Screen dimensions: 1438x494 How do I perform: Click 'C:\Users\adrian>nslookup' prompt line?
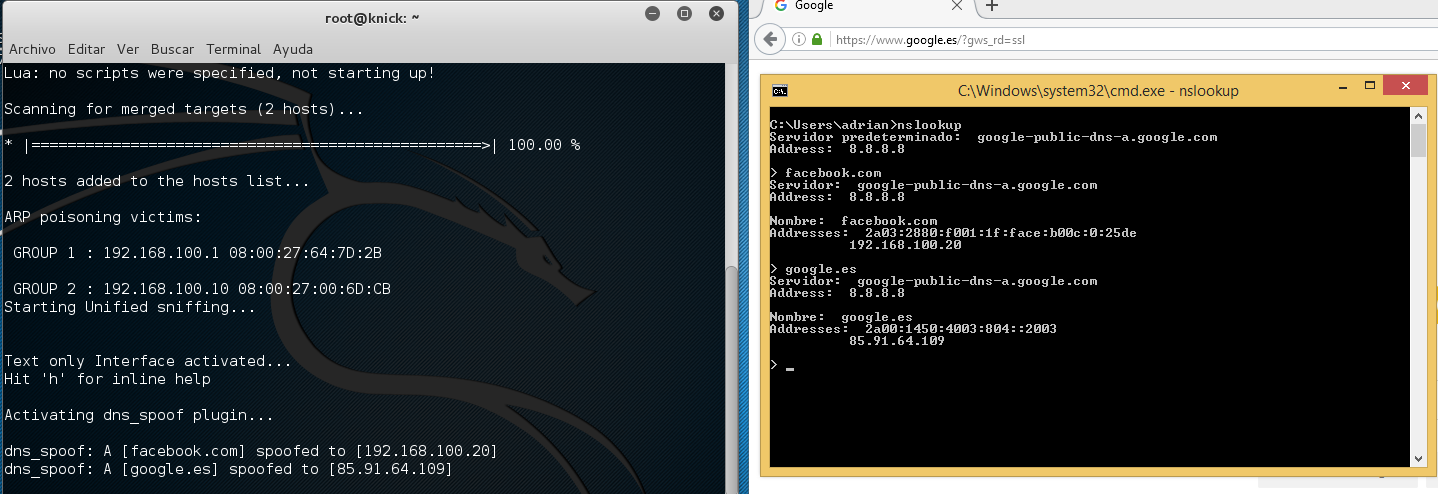[866, 125]
